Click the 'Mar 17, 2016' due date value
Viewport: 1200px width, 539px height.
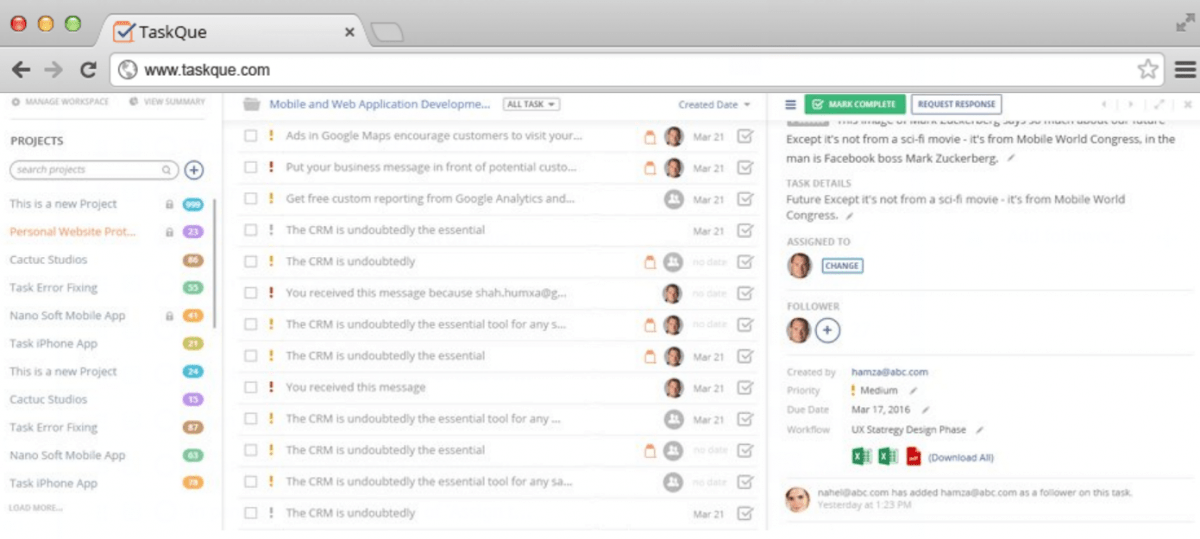click(881, 410)
